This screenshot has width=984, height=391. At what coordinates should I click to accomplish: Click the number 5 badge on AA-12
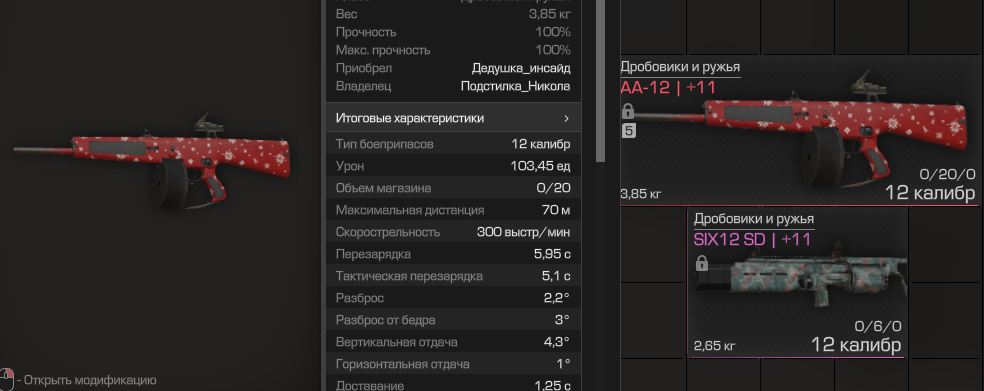coord(628,131)
